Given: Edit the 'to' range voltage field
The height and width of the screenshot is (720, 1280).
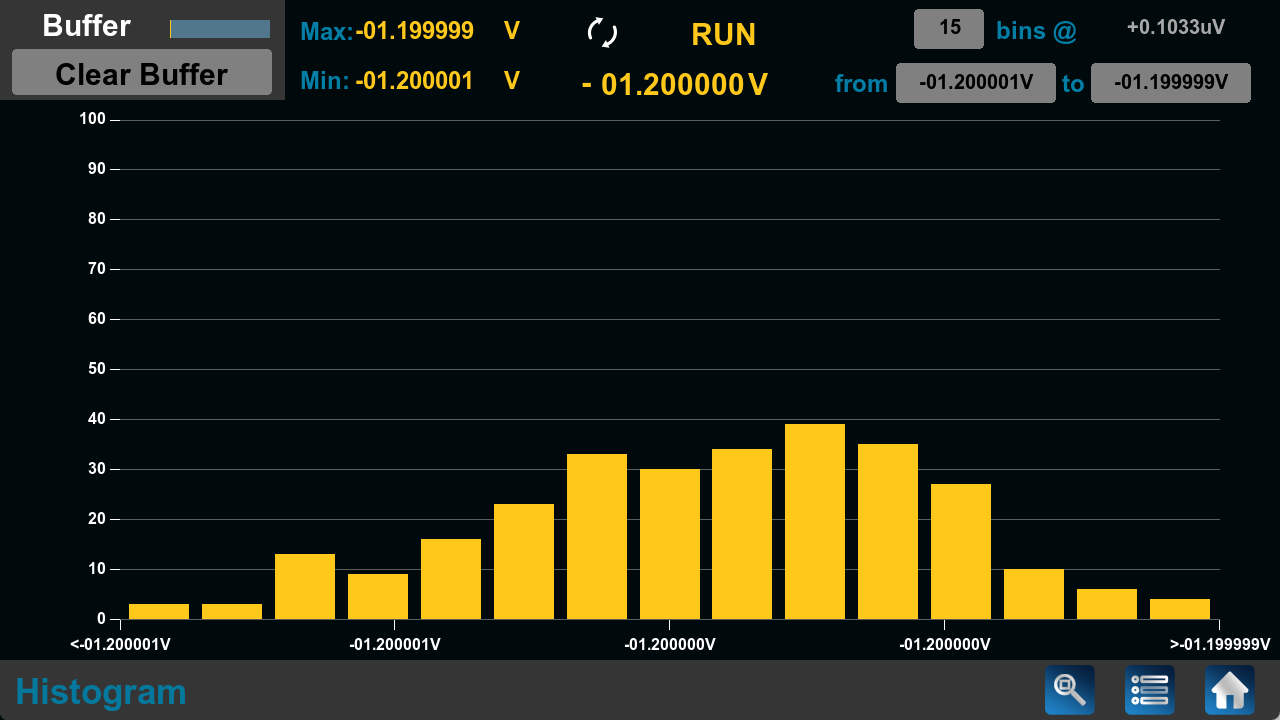Looking at the screenshot, I should [1170, 83].
